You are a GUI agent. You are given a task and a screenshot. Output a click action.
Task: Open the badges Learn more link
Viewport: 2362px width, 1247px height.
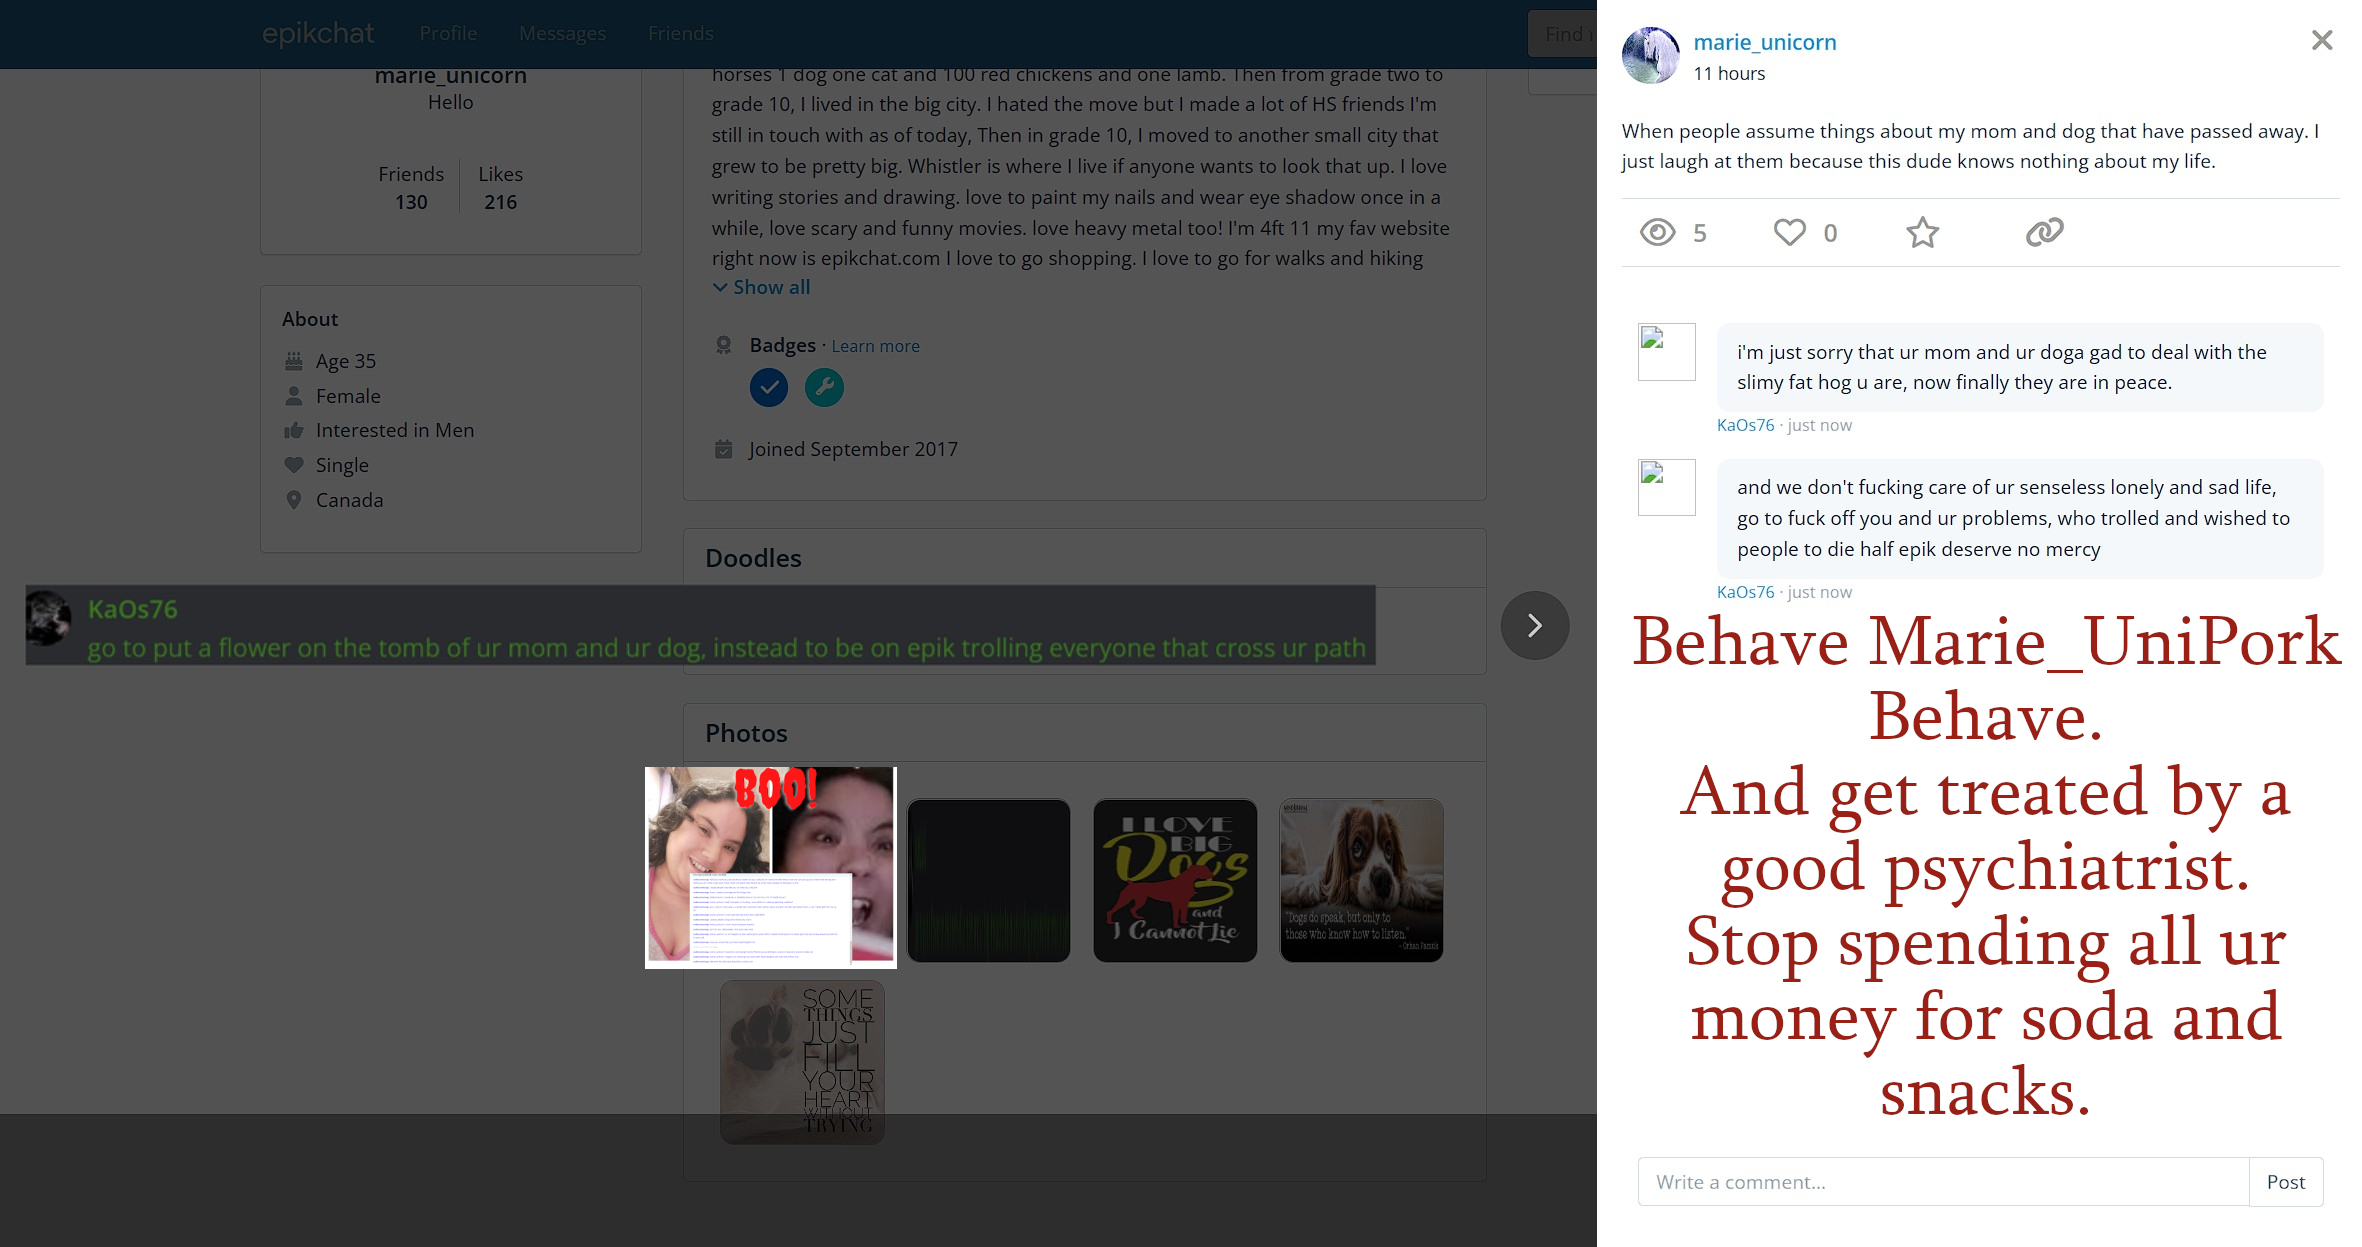click(875, 346)
